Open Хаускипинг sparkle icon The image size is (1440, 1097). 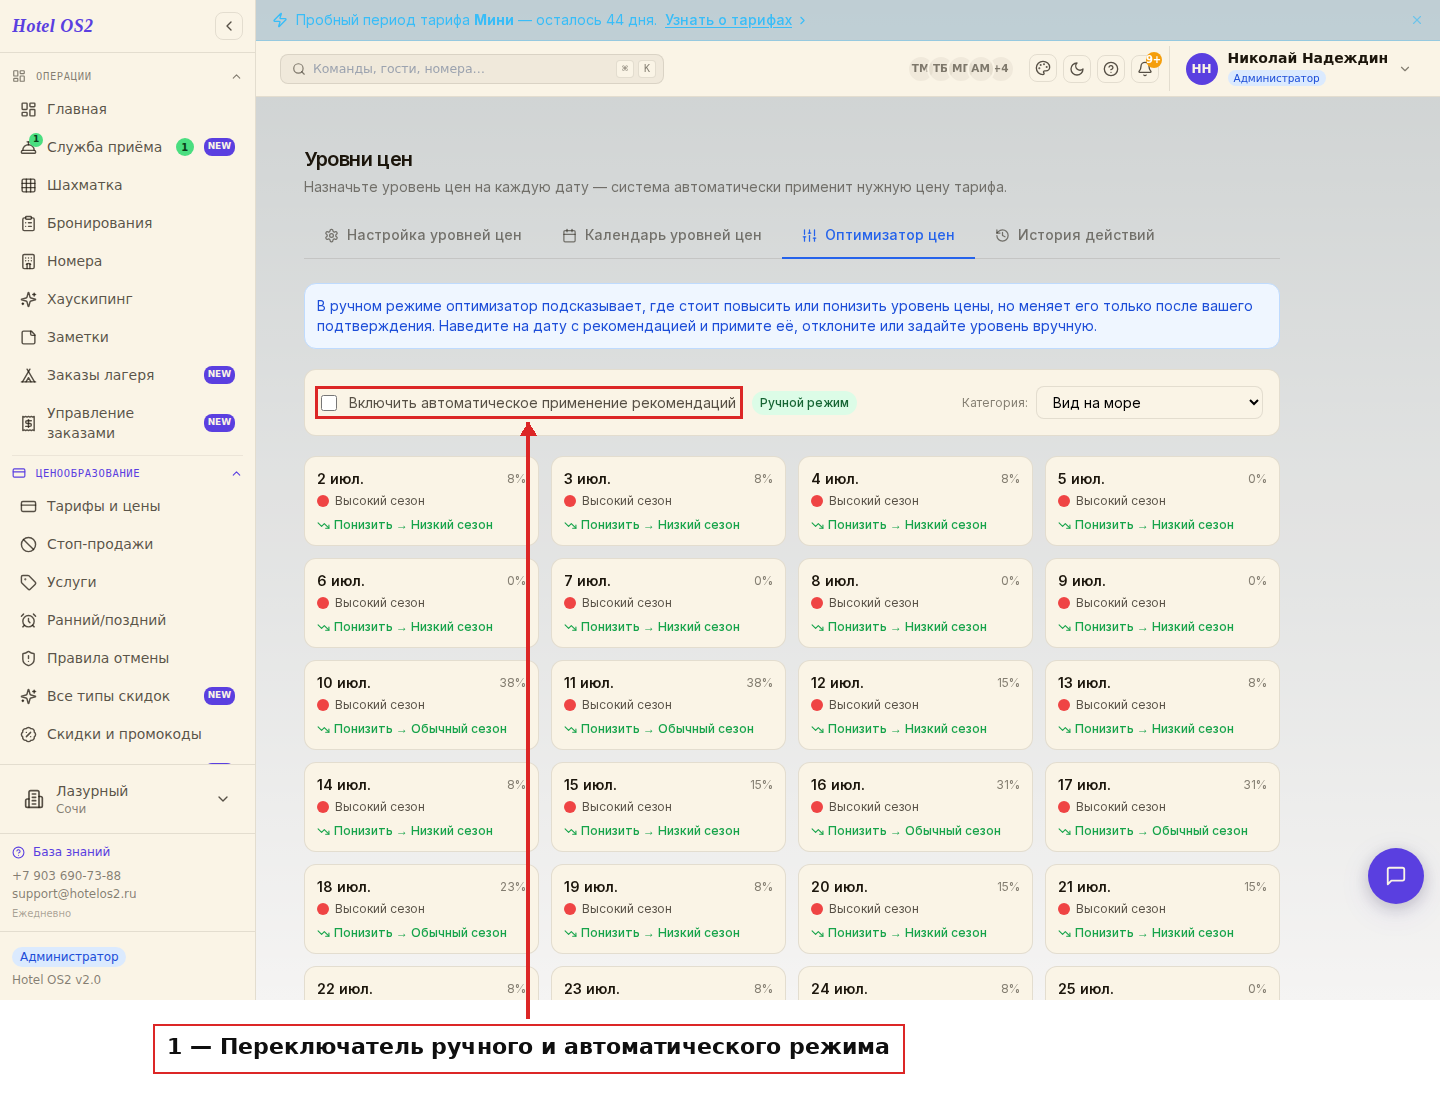coord(28,299)
